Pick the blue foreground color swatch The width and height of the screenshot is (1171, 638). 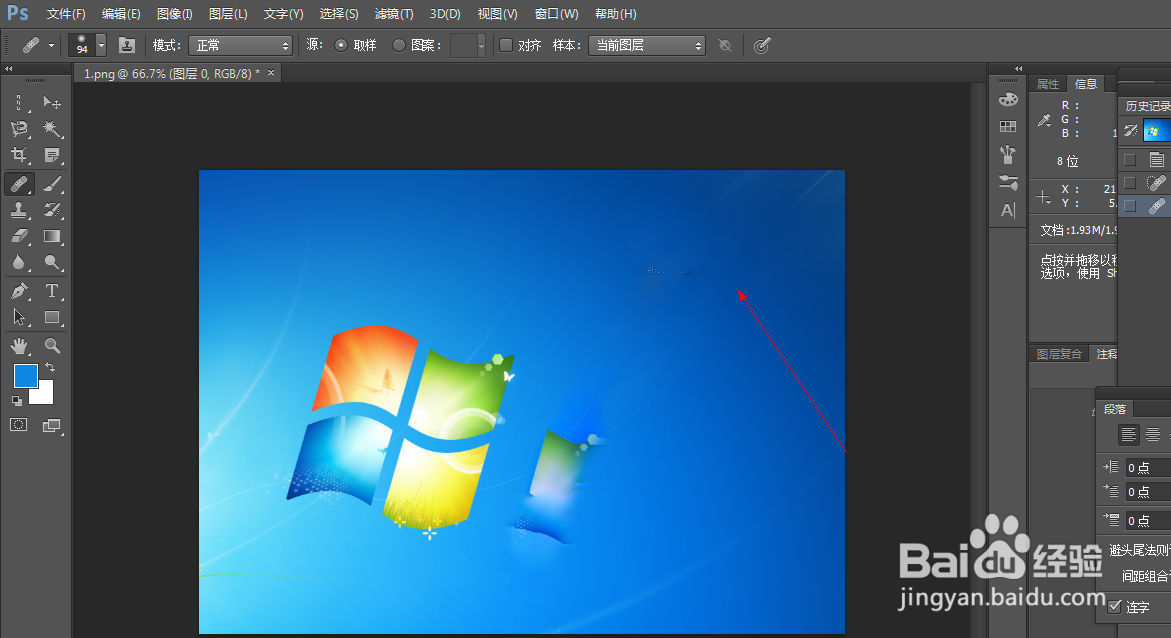25,376
